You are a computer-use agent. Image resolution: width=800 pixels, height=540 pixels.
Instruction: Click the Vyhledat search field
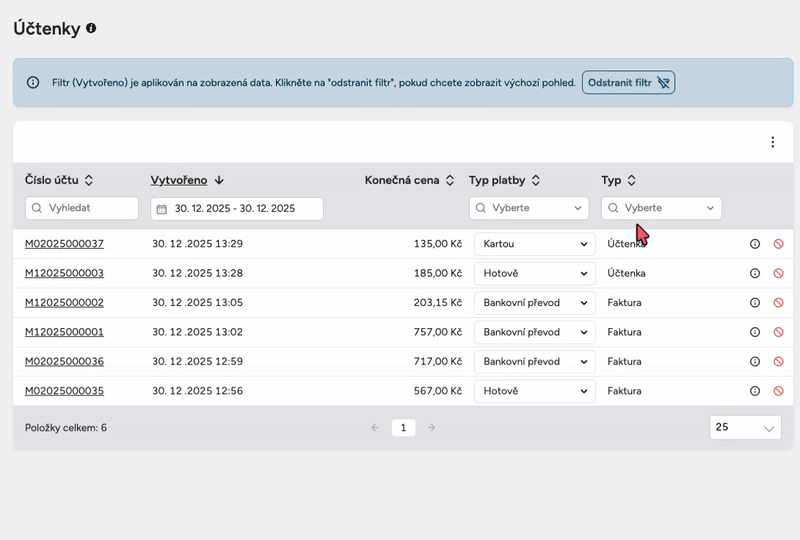pos(82,208)
